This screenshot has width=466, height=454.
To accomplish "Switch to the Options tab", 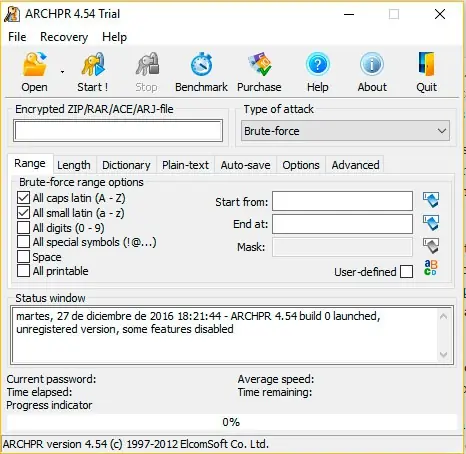I will tap(301, 165).
